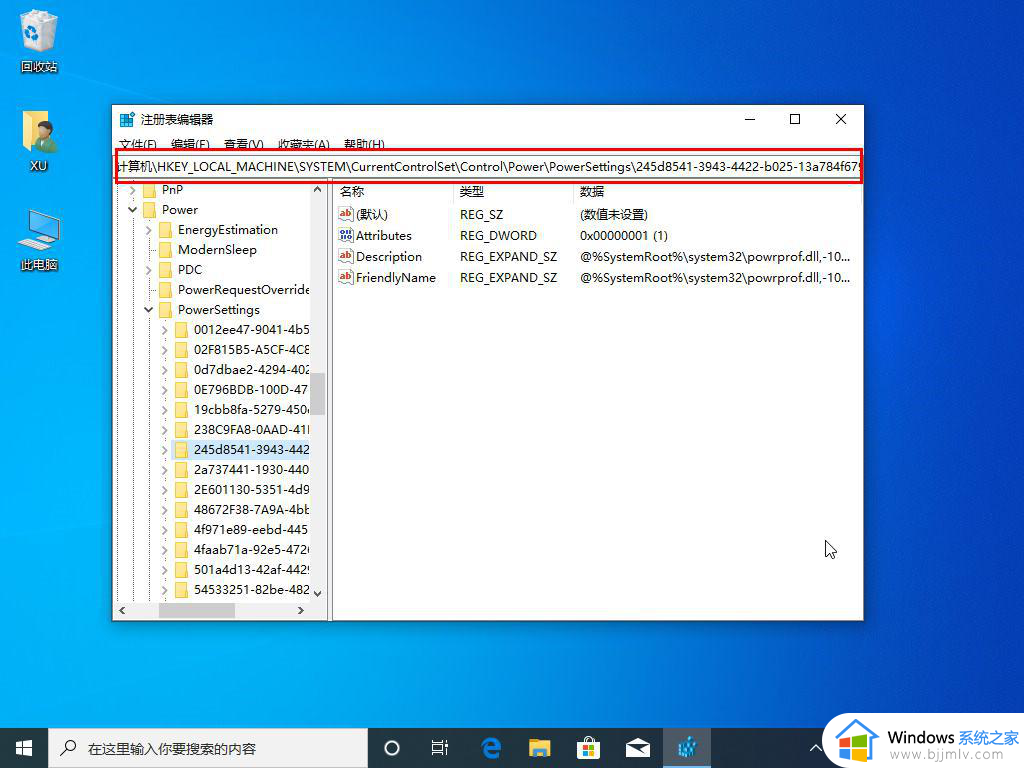The height and width of the screenshot is (768, 1024).
Task: Show hidden system tray icons chevron
Action: tap(816, 748)
